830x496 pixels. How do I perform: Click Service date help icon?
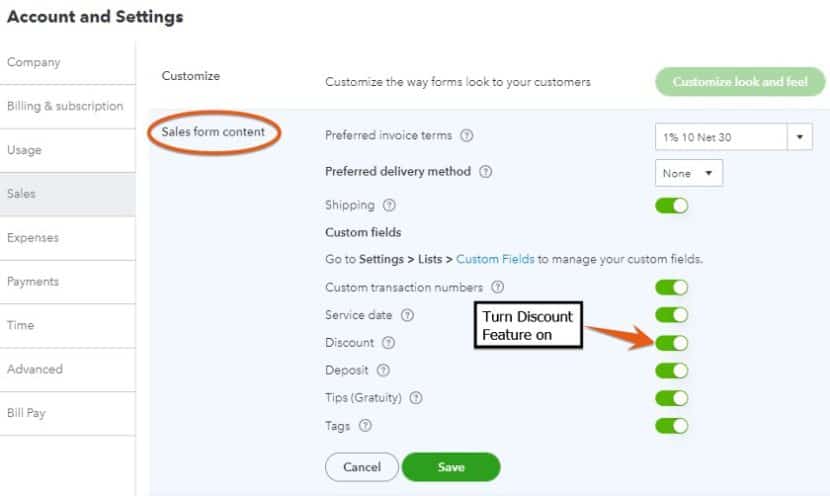[x=407, y=315]
